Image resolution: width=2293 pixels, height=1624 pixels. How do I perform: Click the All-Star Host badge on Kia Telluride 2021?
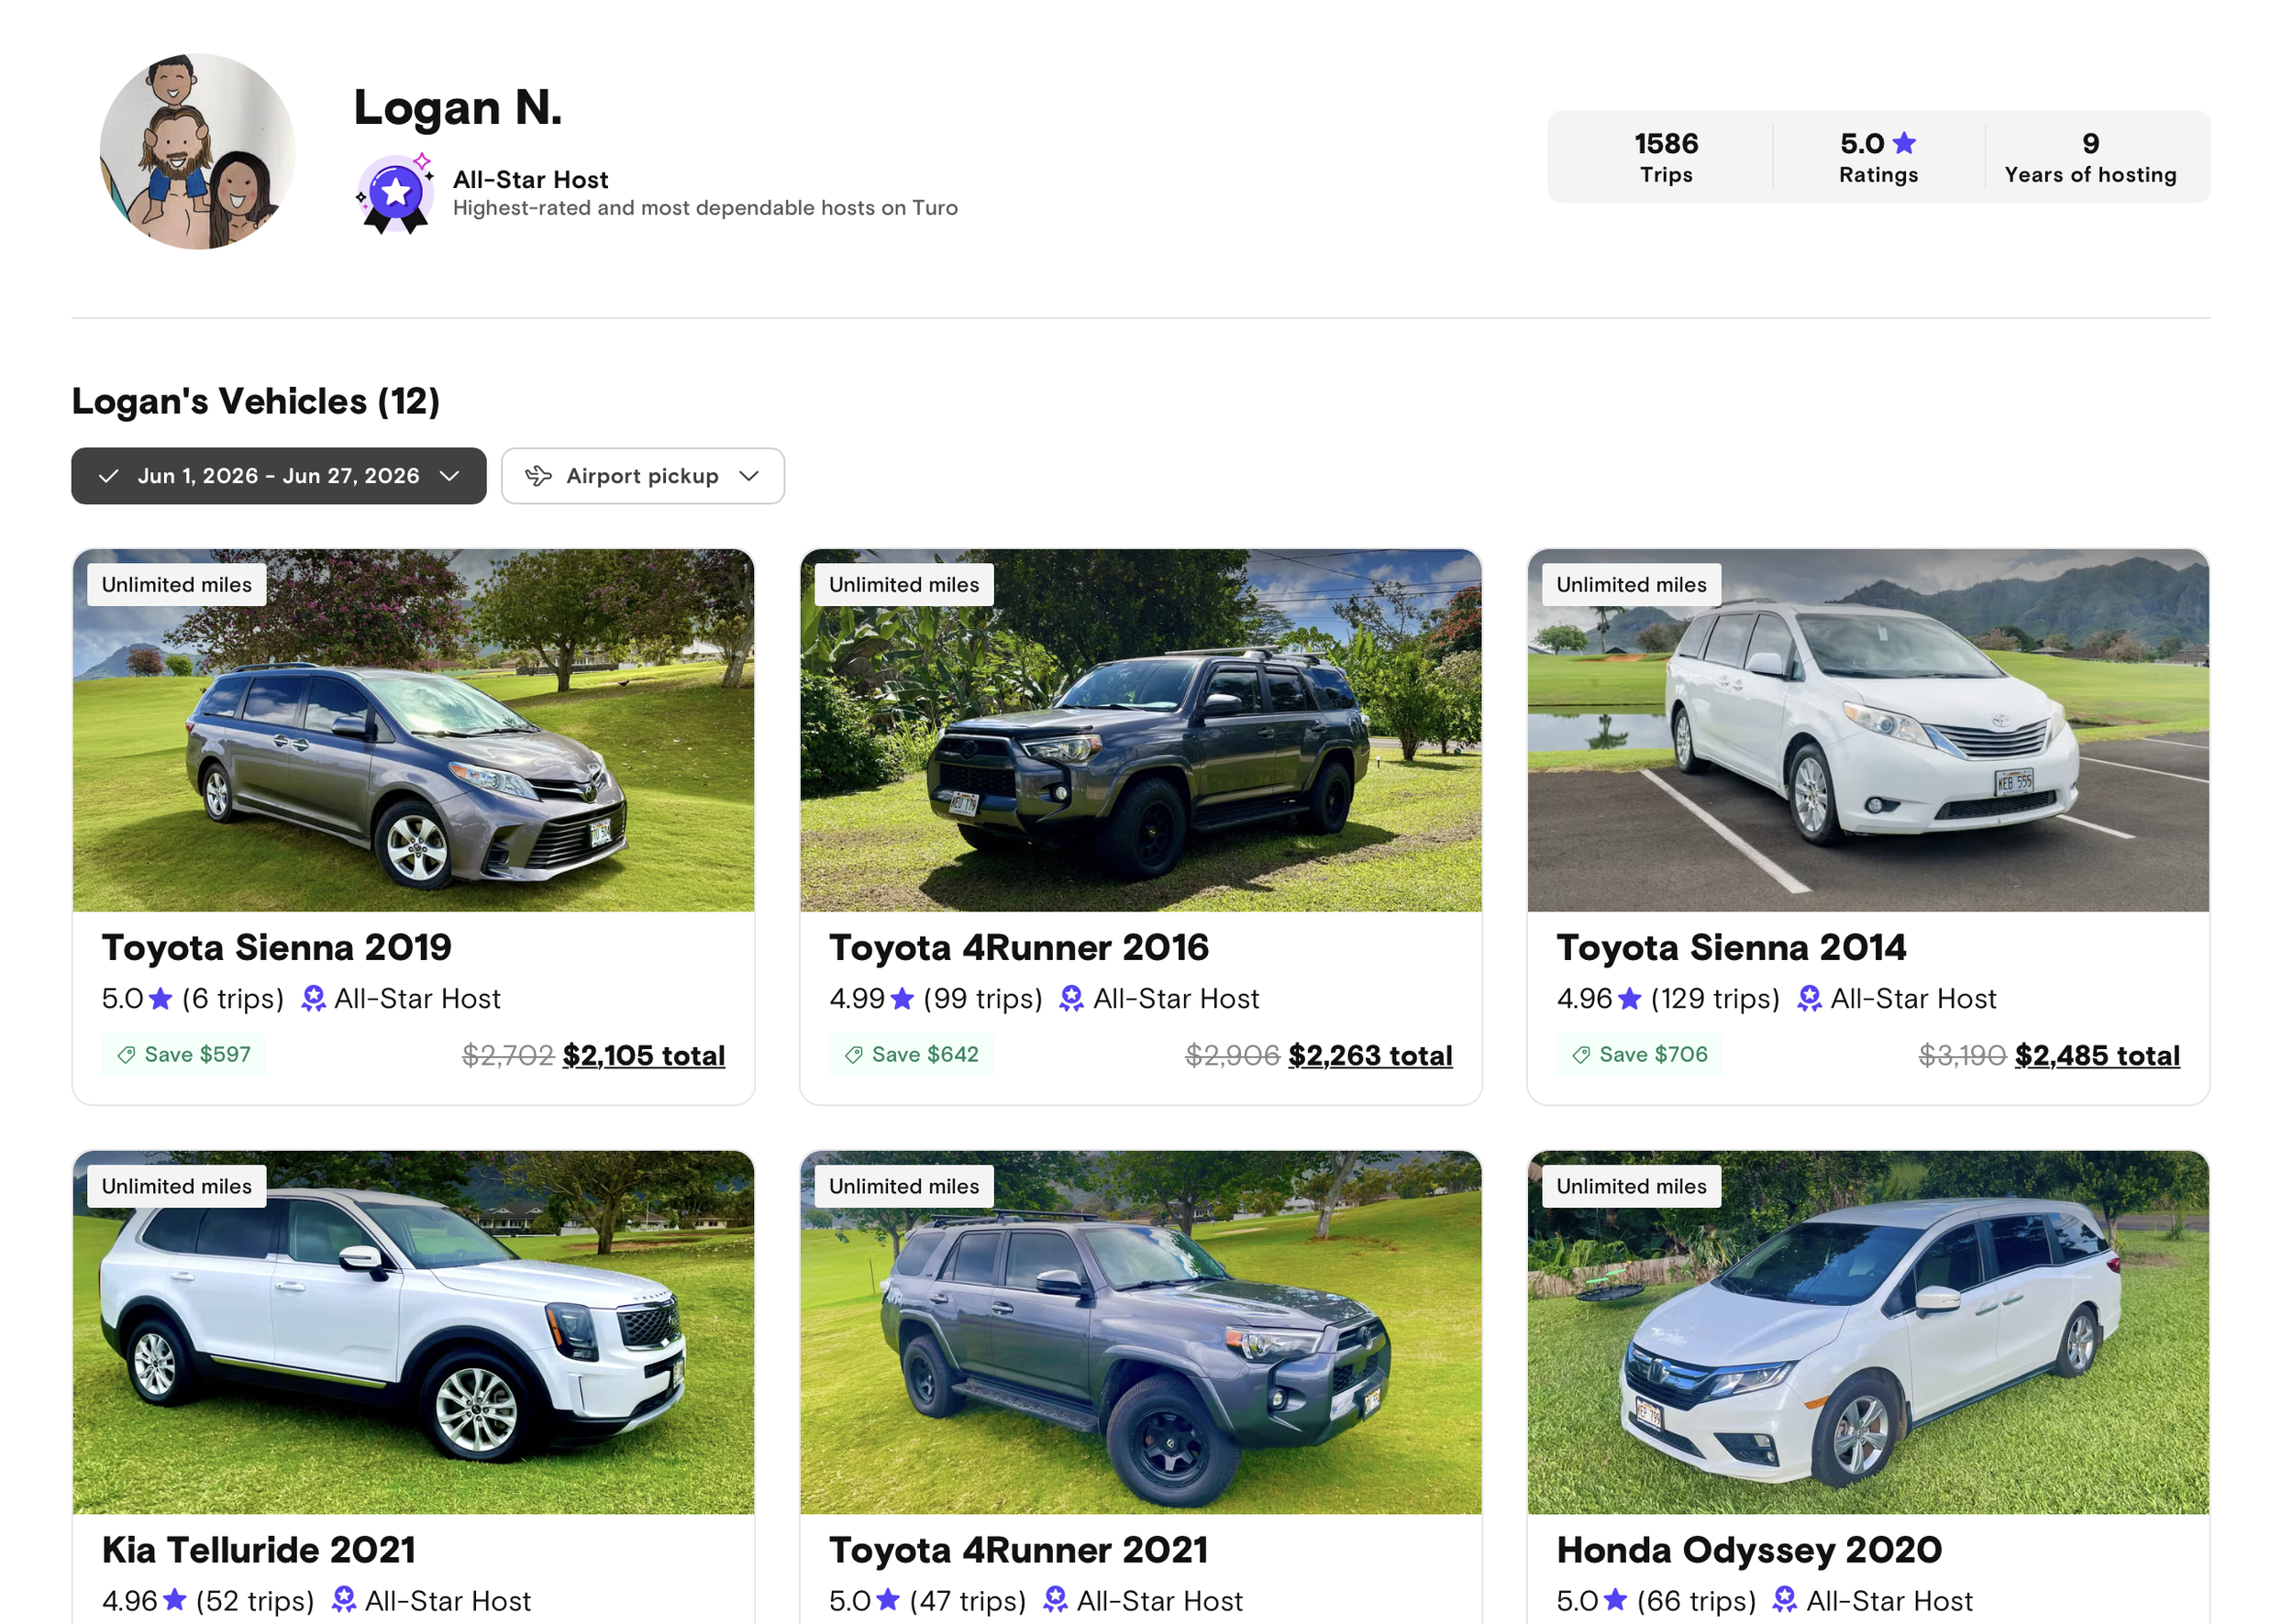pos(344,1599)
